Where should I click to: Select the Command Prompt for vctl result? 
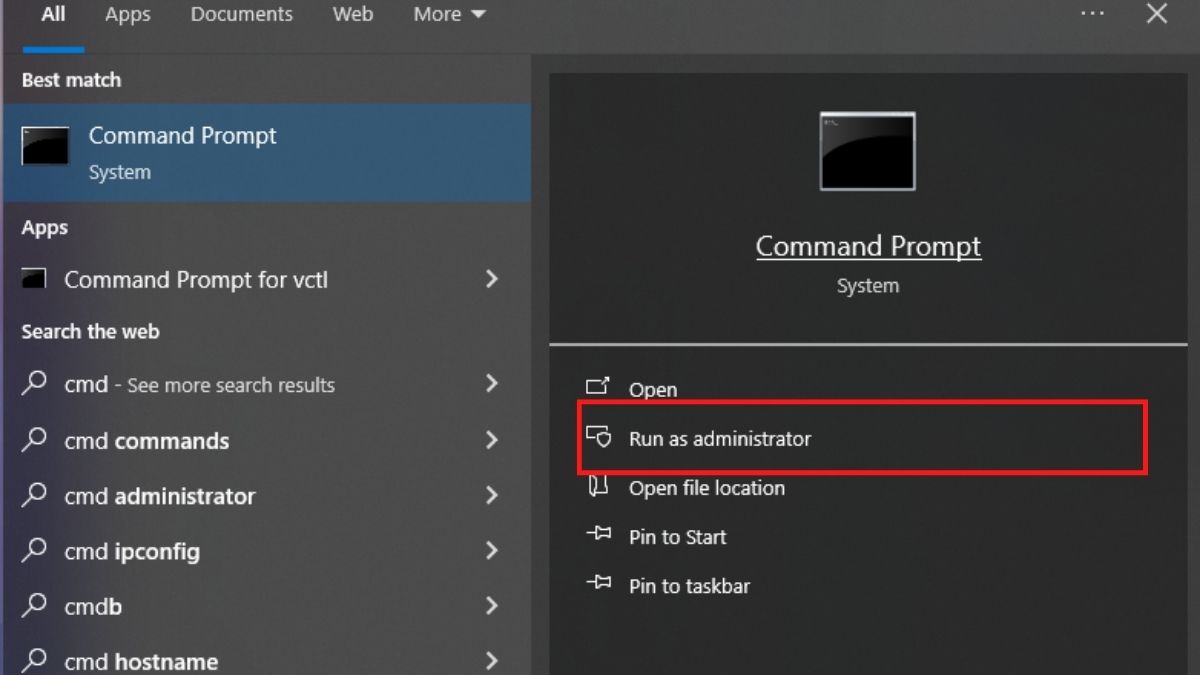267,280
